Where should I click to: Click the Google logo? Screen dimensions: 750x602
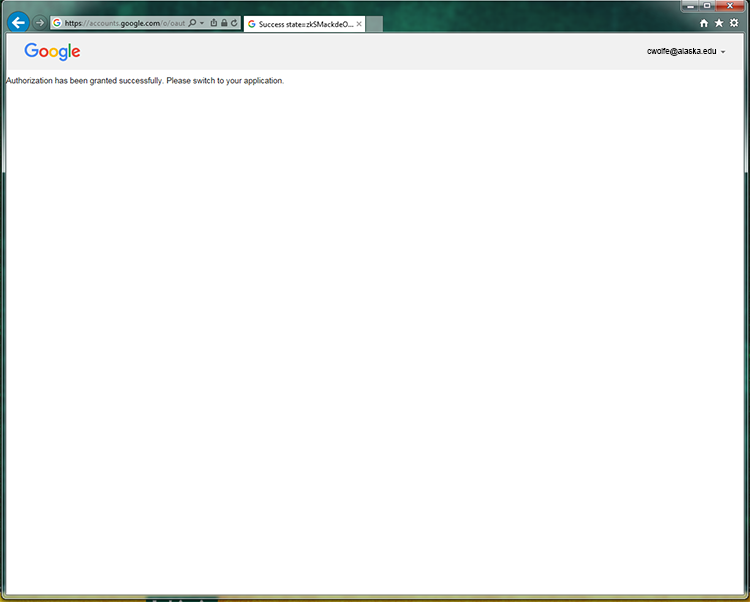pos(52,52)
